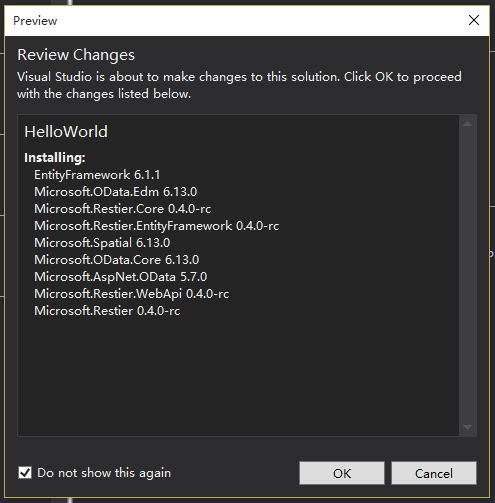Cancel the package installation
Image resolution: width=495 pixels, height=503 pixels.
[x=434, y=473]
